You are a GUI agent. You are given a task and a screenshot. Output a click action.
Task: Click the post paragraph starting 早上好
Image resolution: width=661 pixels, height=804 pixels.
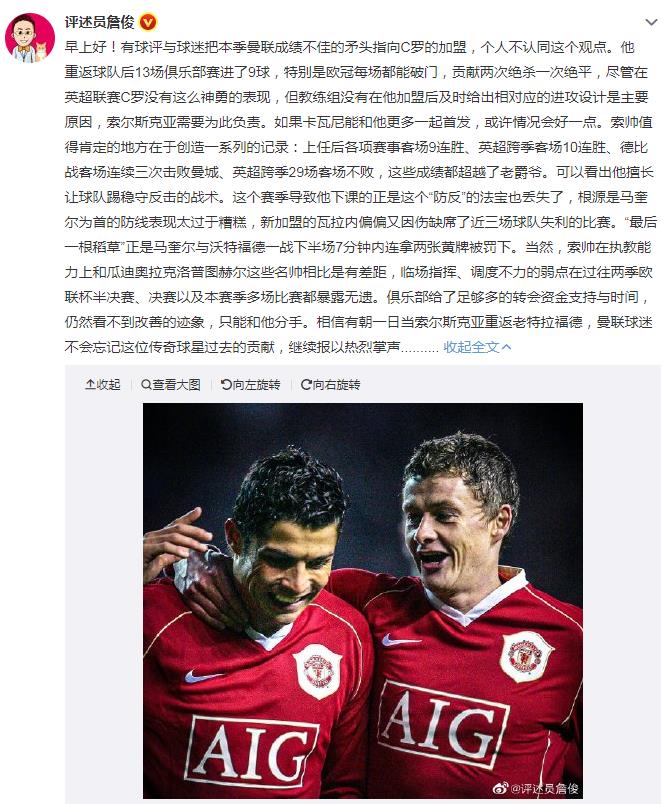pos(360,197)
